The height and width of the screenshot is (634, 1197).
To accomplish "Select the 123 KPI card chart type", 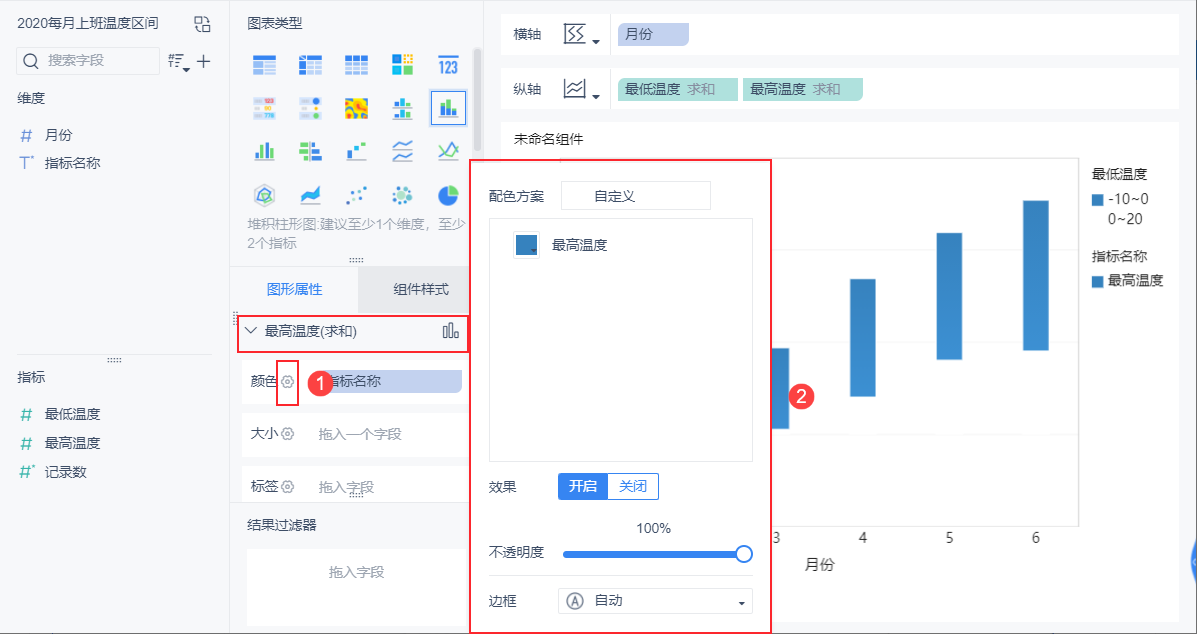I will (448, 65).
